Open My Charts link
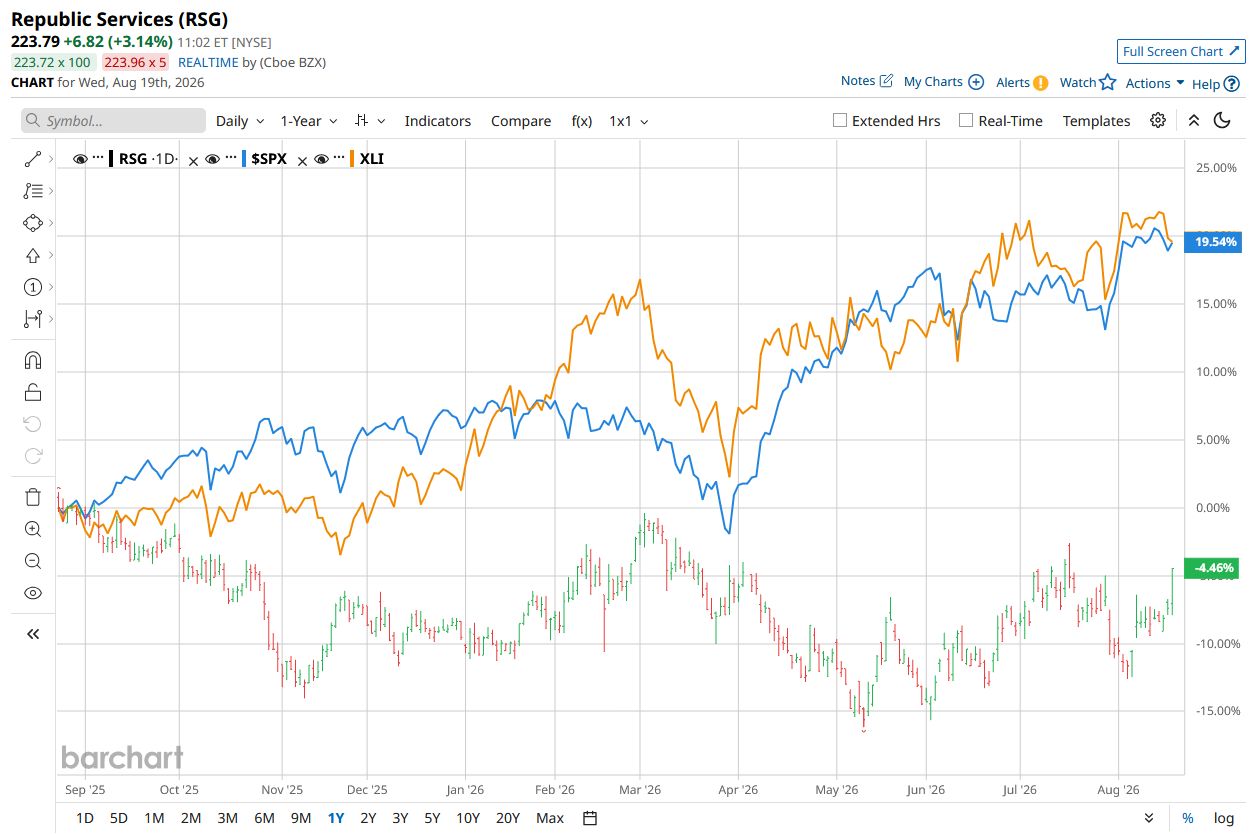The image size is (1259, 834). [x=943, y=82]
